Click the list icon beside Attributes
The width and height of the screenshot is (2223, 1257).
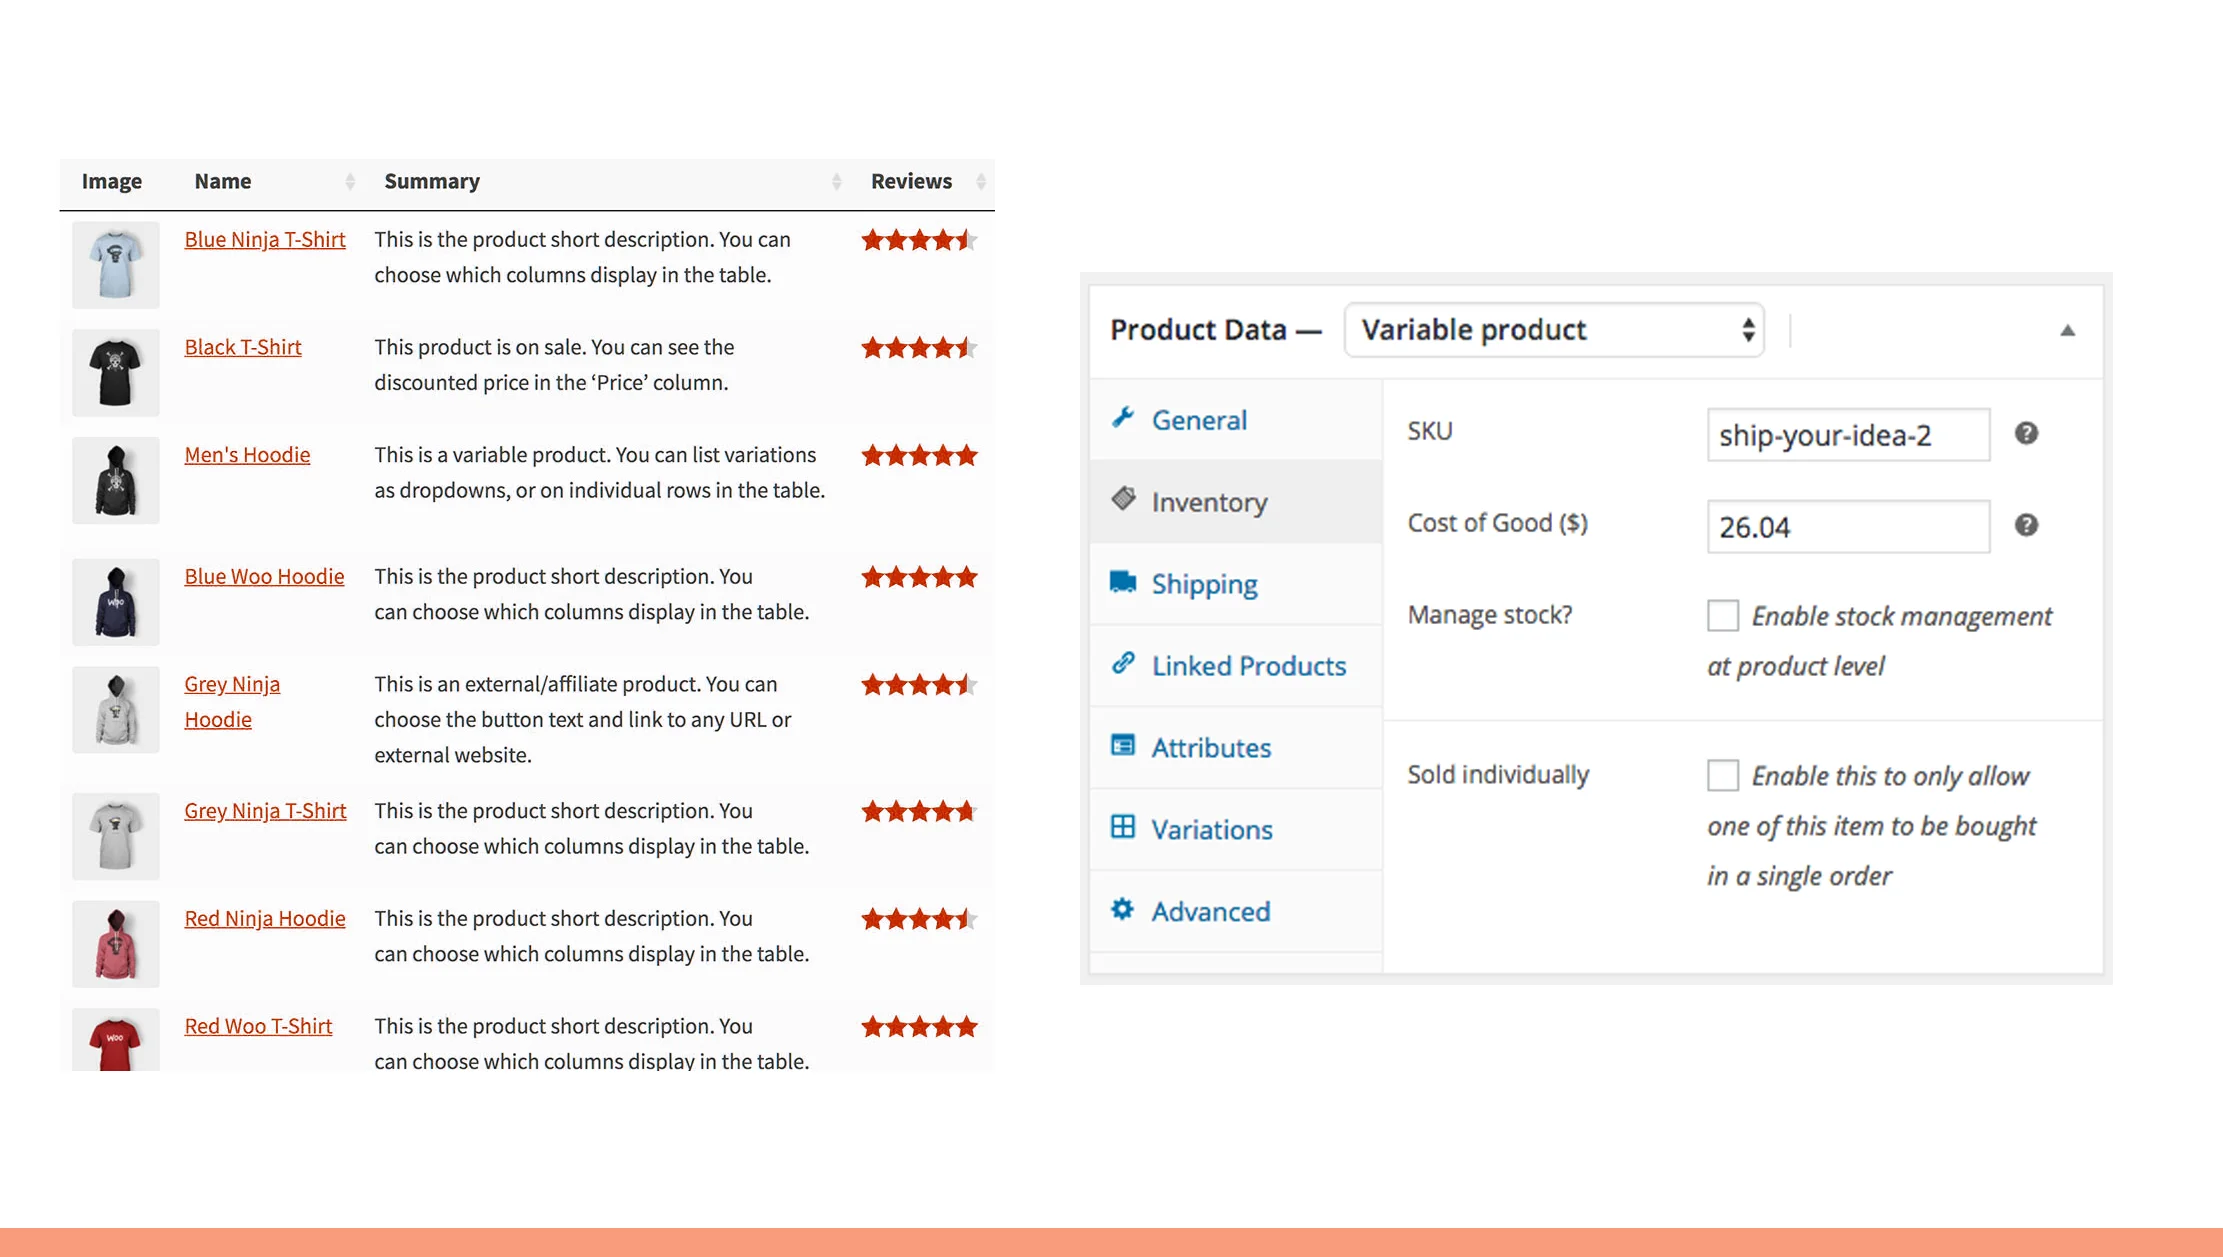1123,745
